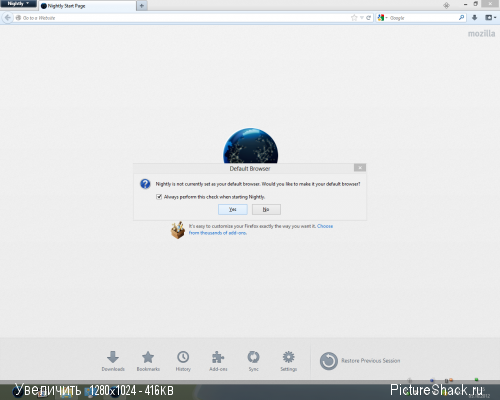Focus the Go to a Website address bar
500x400 pixels.
click(182, 18)
